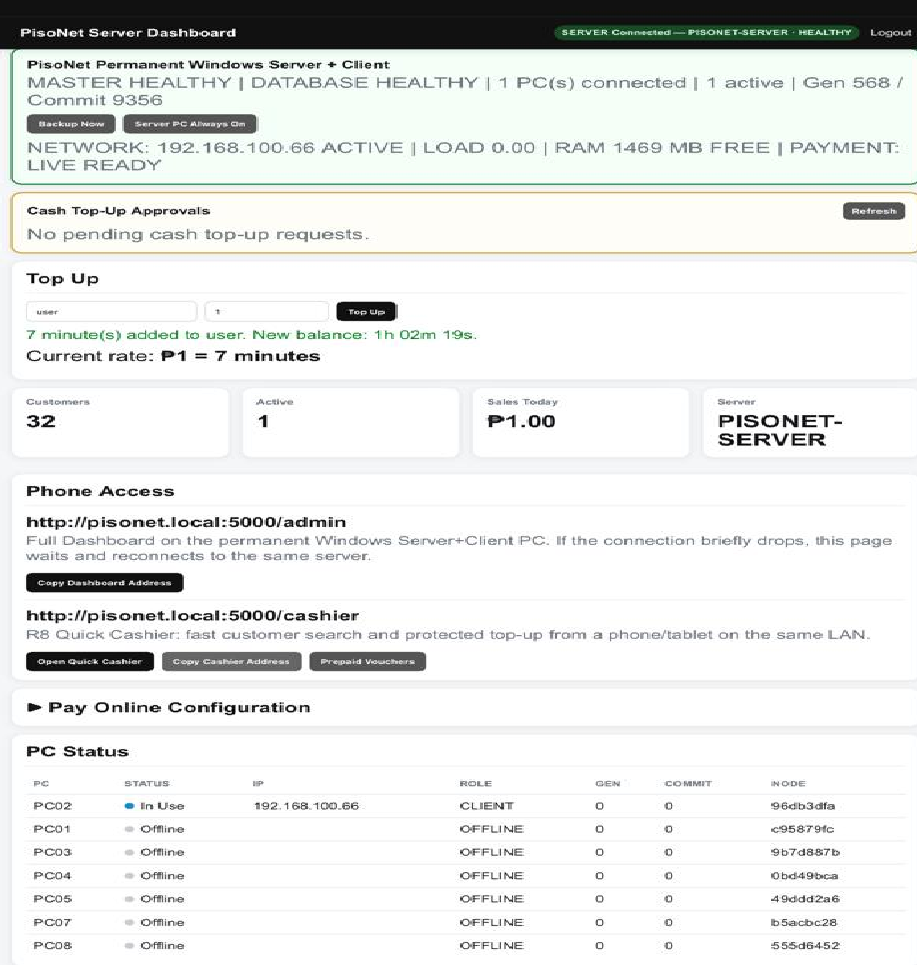This screenshot has width=917, height=965.
Task: Focus the top-up amount field
Action: pos(266,311)
